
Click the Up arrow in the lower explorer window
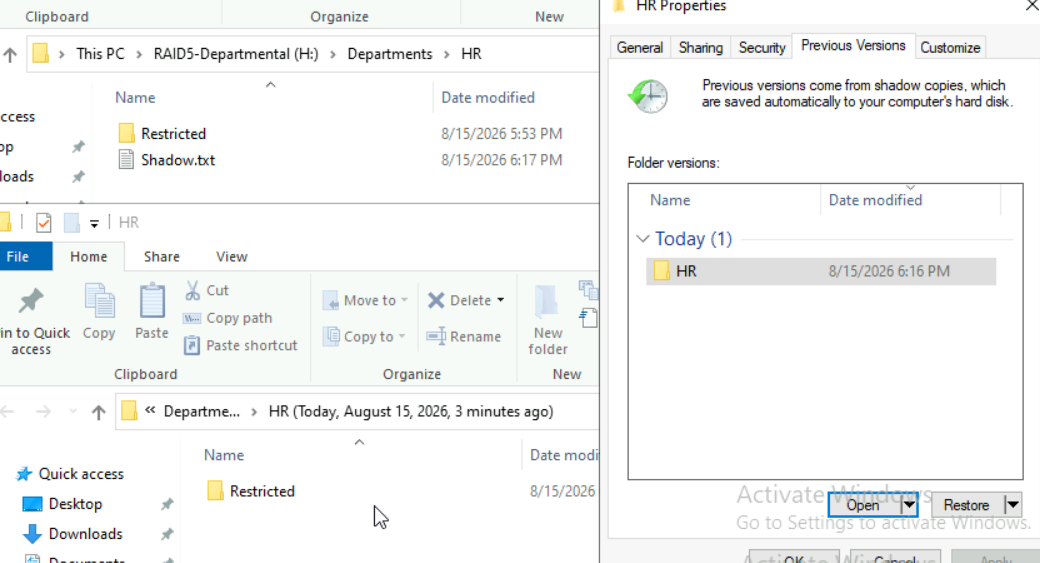pyautogui.click(x=99, y=412)
